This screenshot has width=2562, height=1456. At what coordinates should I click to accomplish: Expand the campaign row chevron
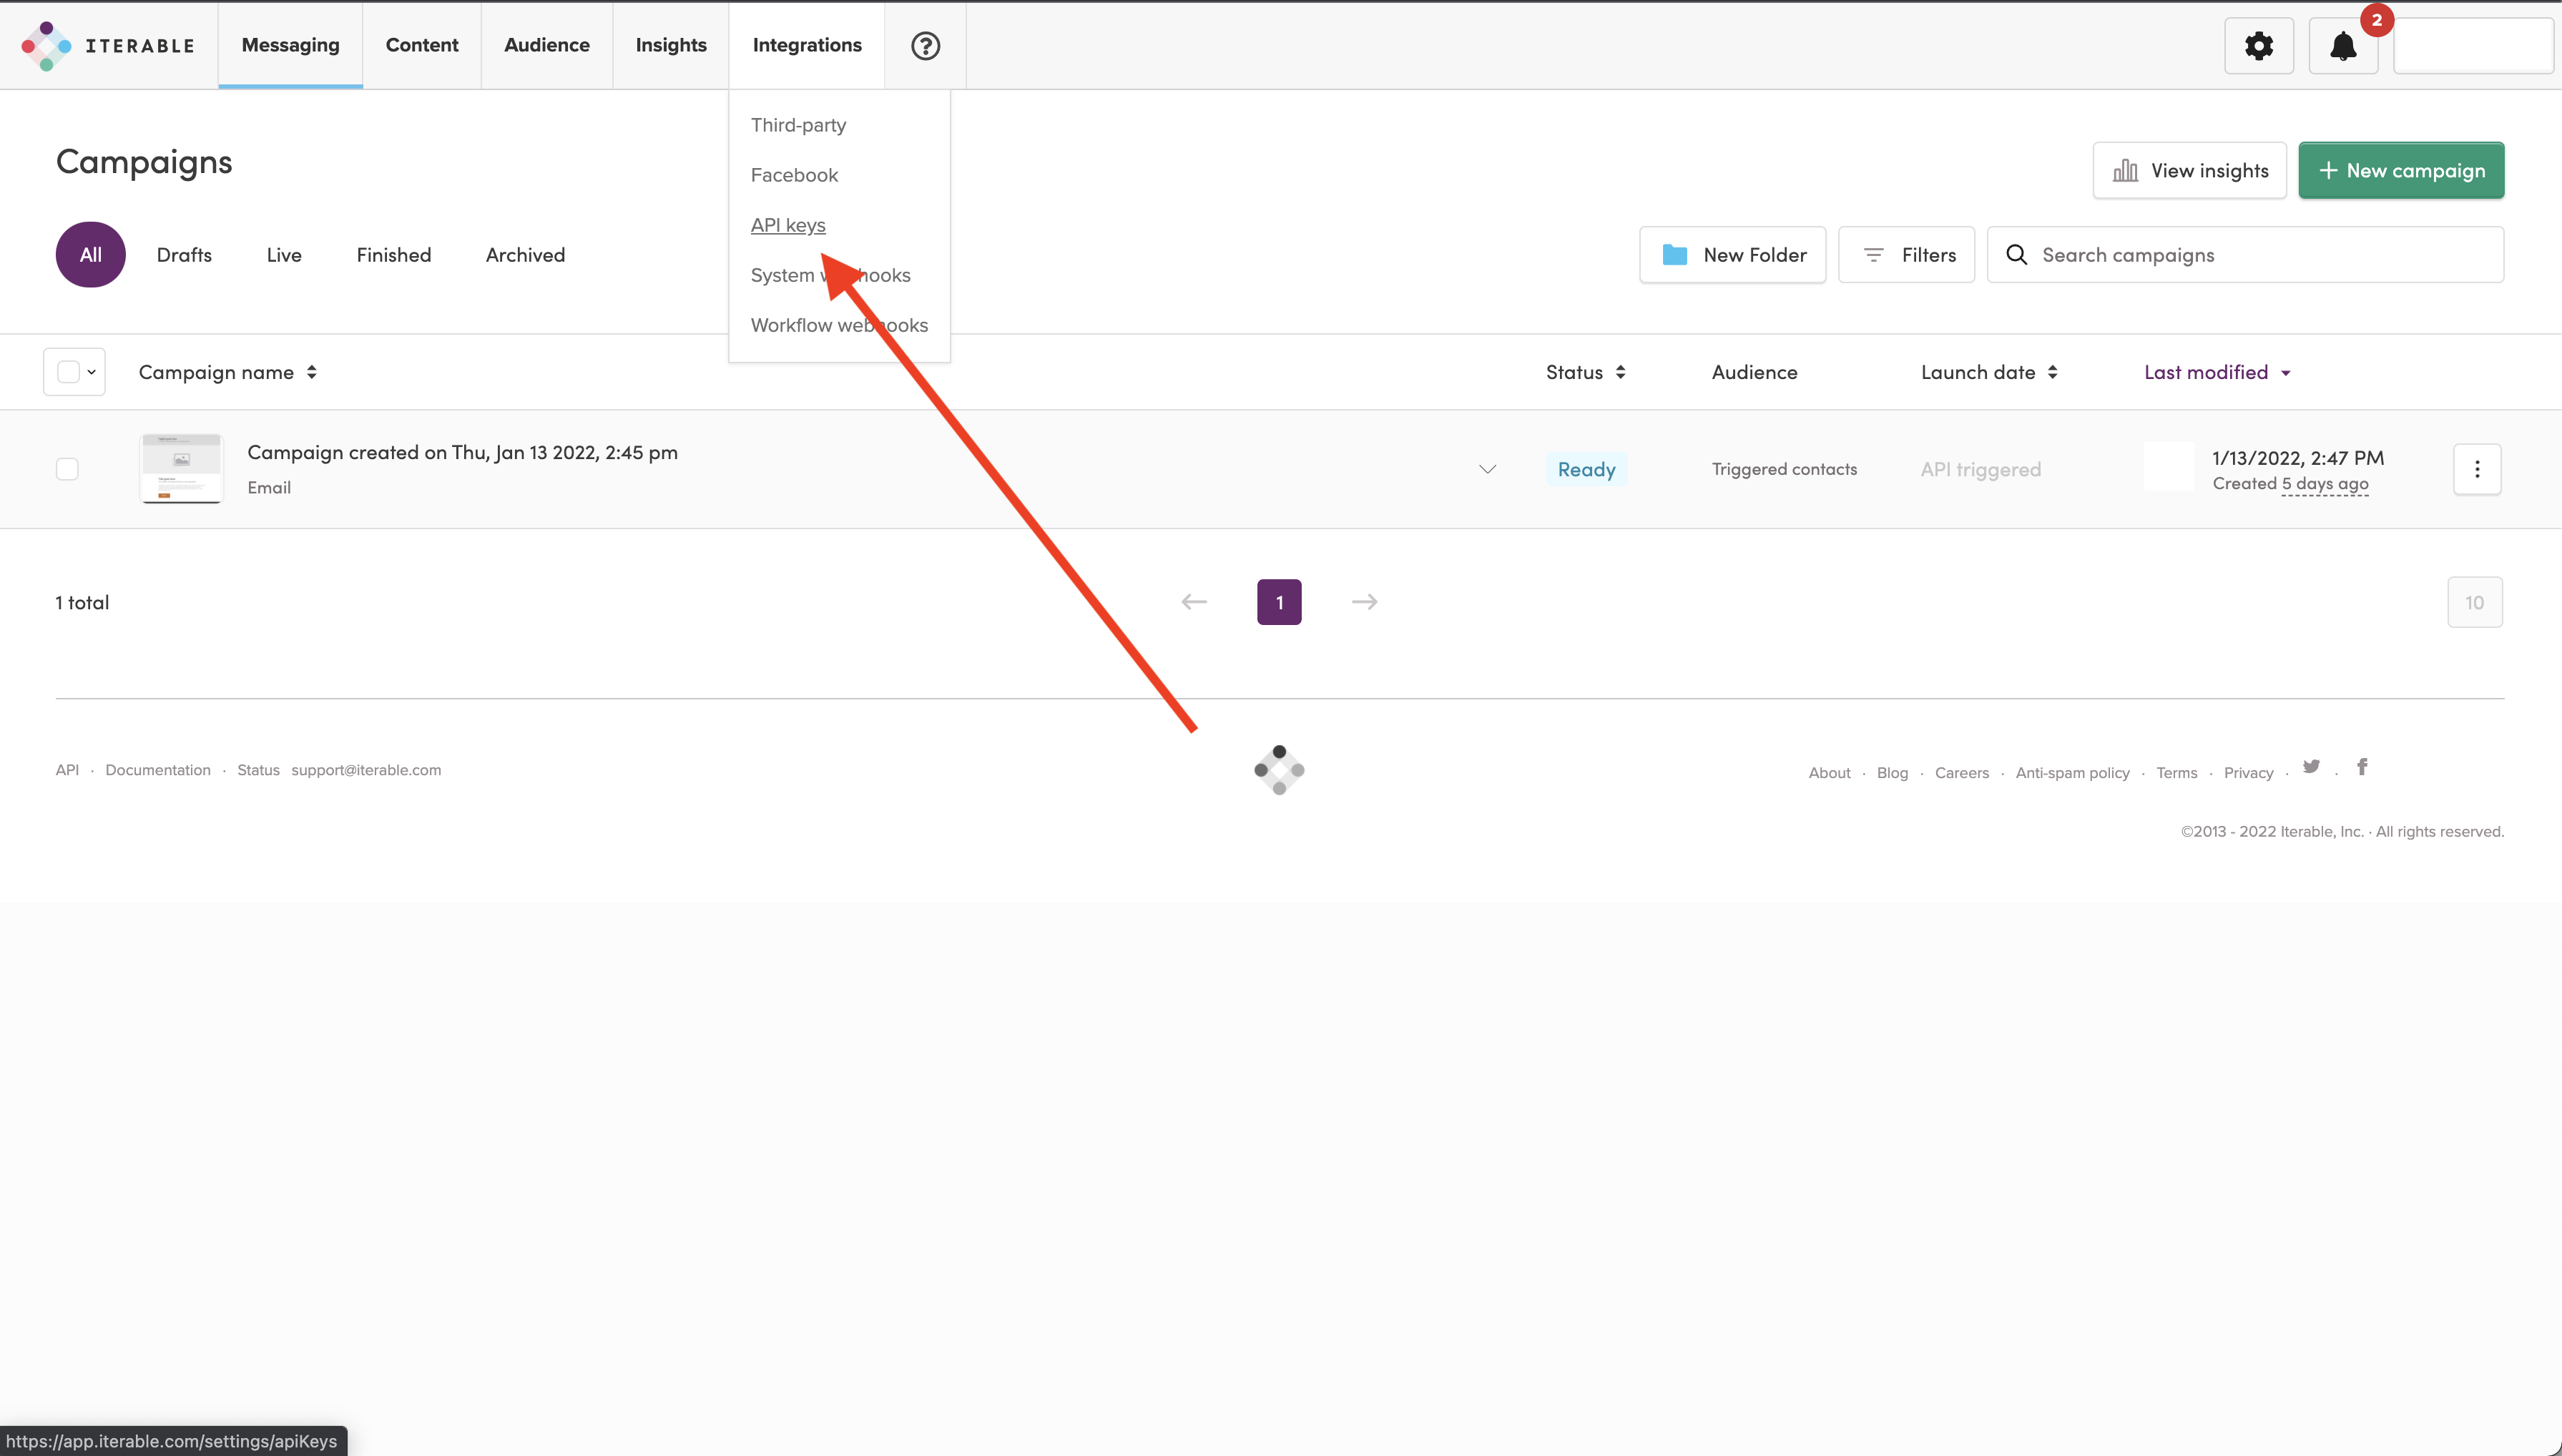1487,469
